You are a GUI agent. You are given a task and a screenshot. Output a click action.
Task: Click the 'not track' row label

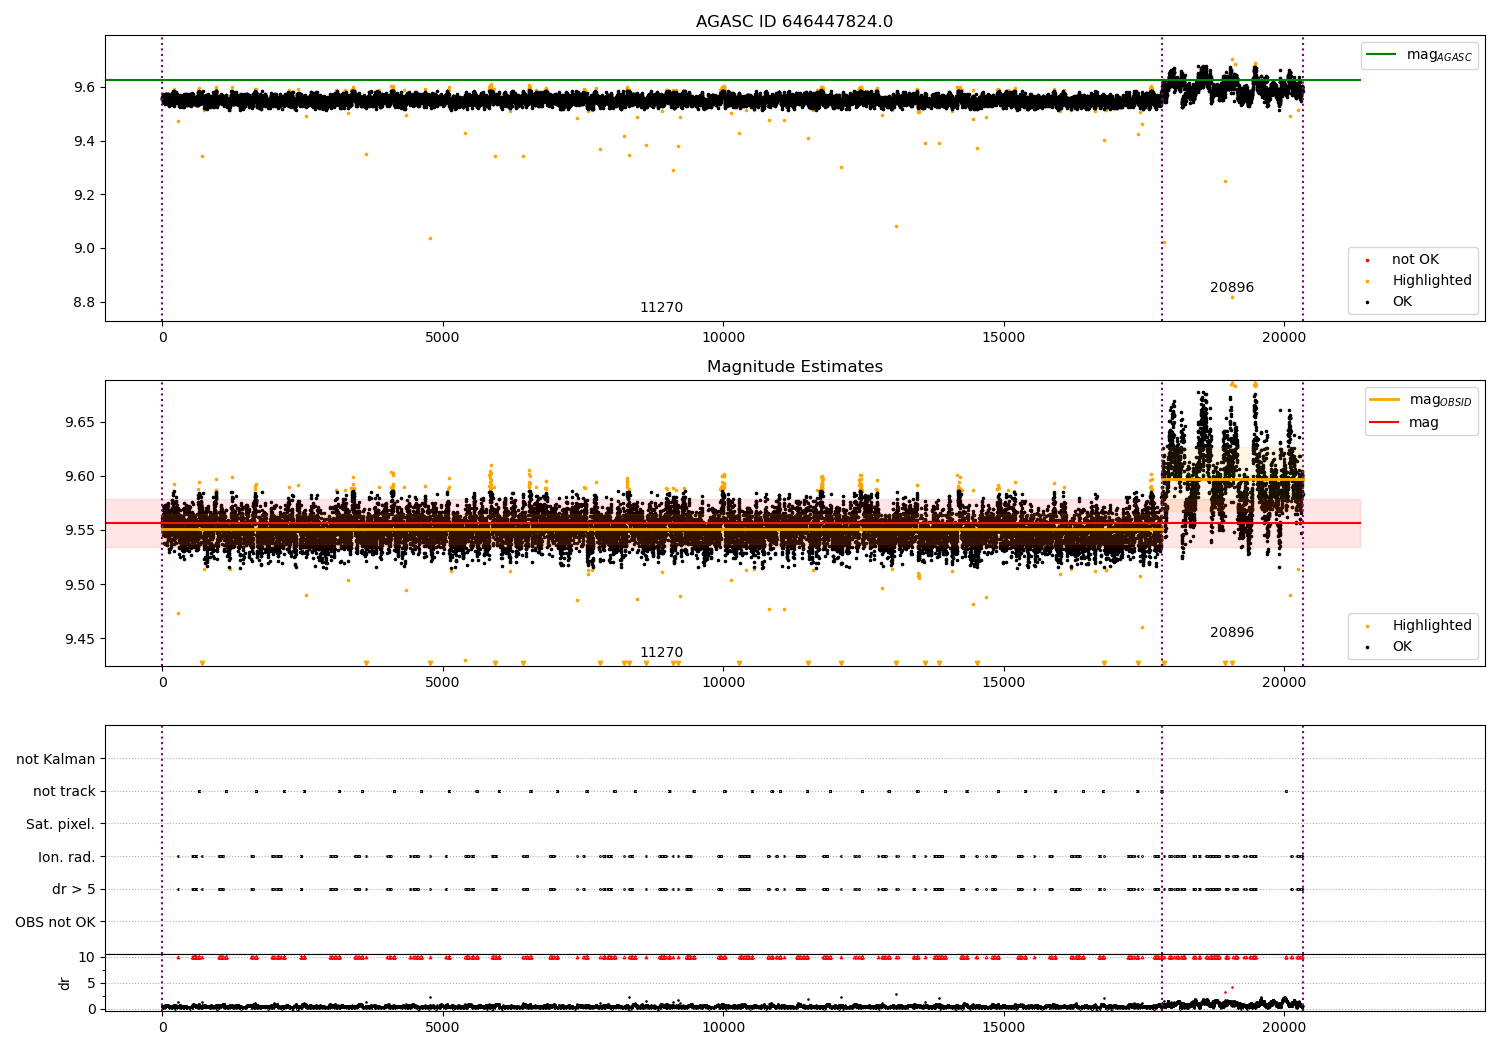pyautogui.click(x=64, y=792)
